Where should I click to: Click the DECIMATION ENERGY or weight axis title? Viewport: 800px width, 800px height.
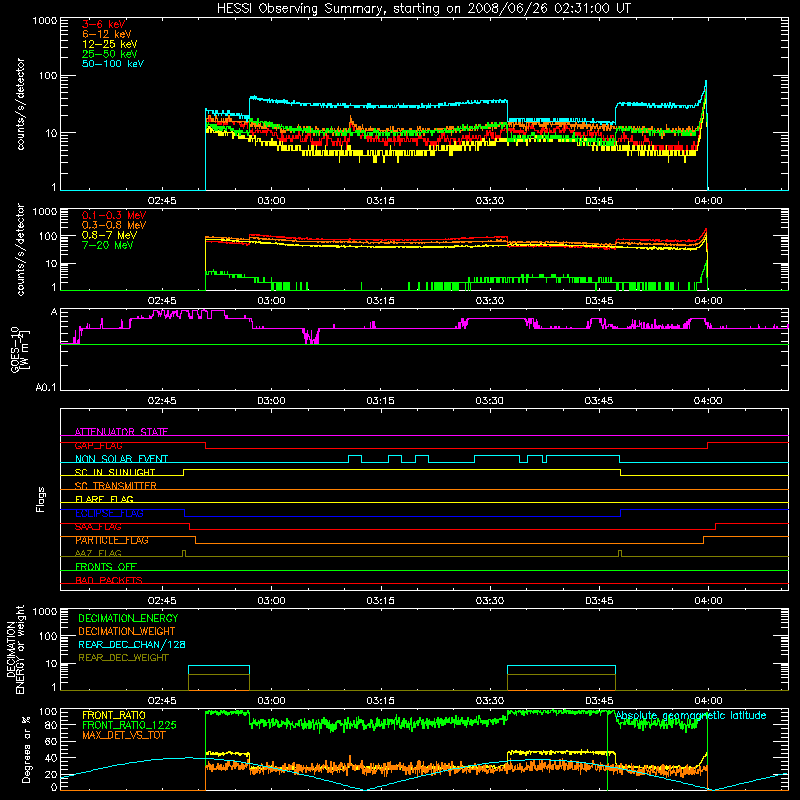tap(15, 649)
